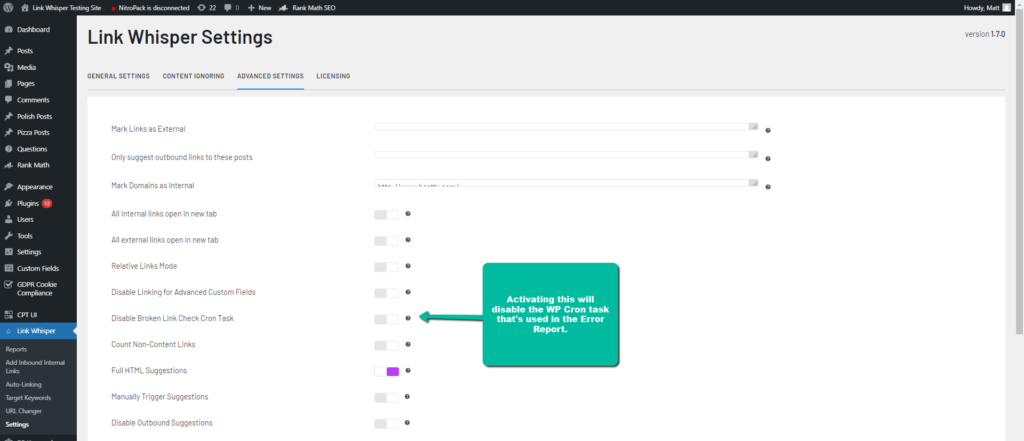Viewport: 1024px width, 441px height.
Task: Enable Count Non-Content Links switch
Action: [x=386, y=346]
